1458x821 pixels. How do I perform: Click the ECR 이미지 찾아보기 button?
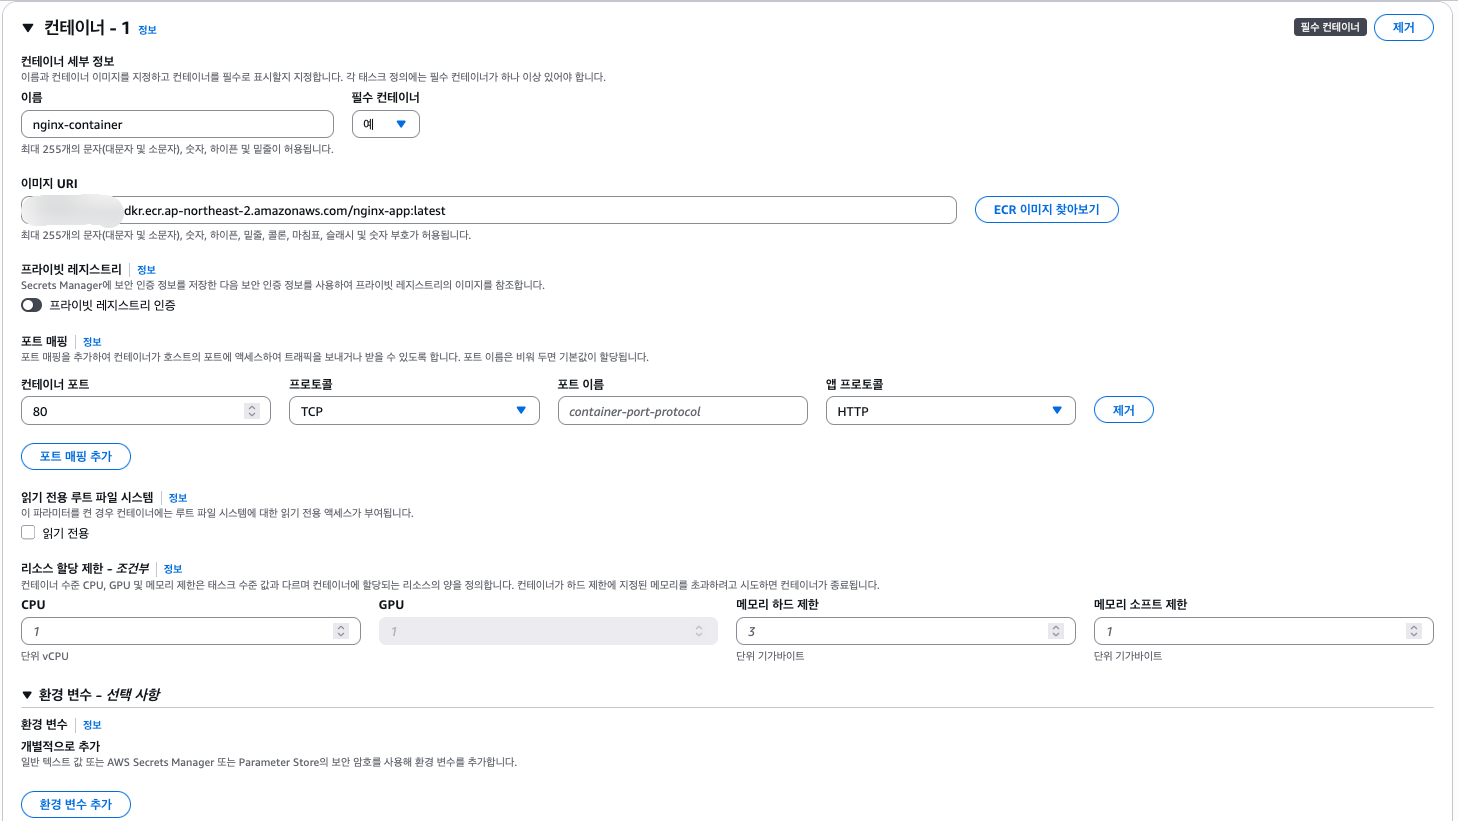[x=1046, y=210]
